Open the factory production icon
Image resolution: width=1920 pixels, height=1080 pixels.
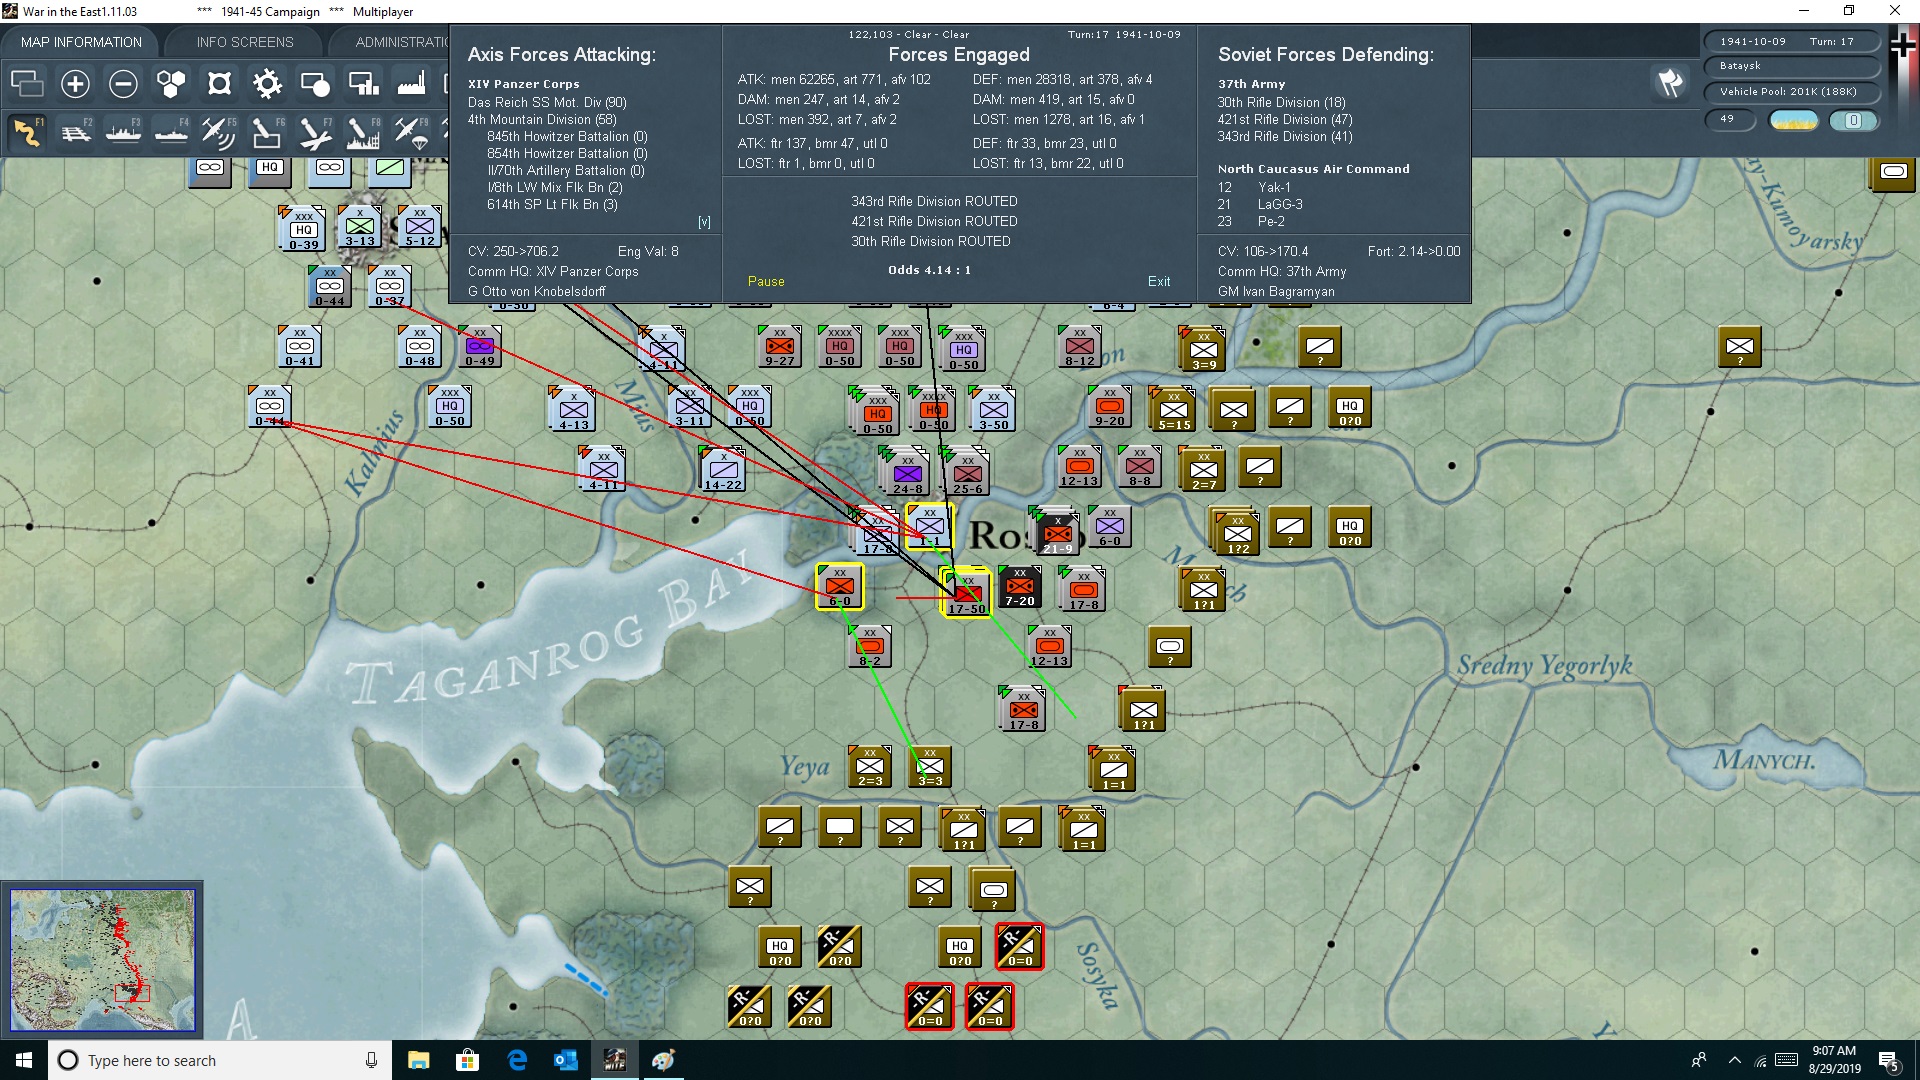411,84
